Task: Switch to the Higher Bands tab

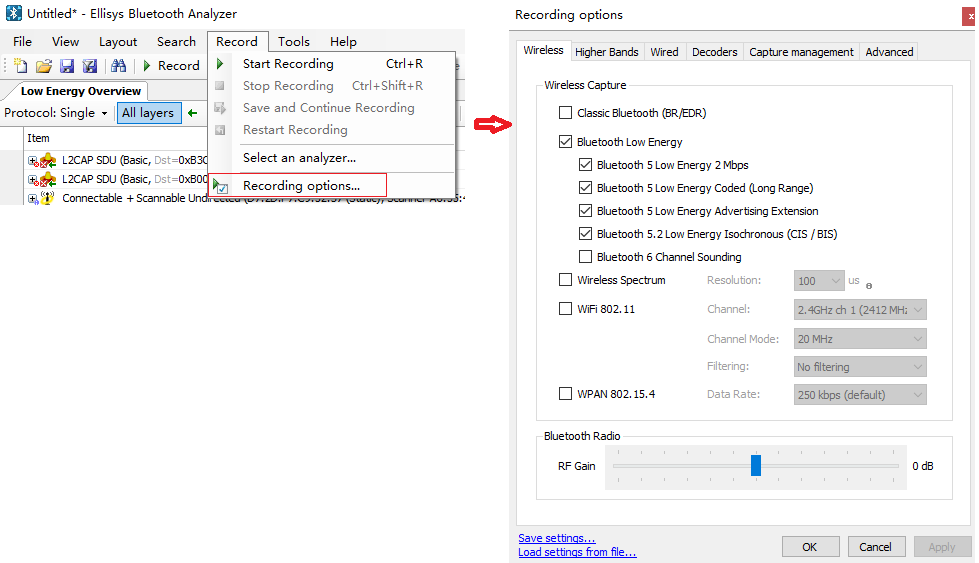Action: pos(606,52)
